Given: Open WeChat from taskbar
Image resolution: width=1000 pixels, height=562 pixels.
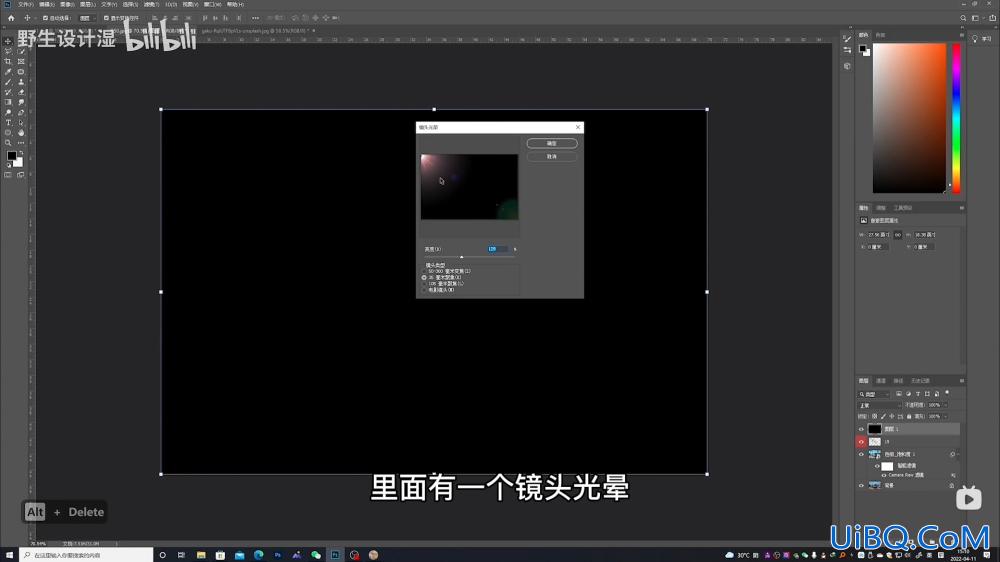Looking at the screenshot, I should [316, 555].
